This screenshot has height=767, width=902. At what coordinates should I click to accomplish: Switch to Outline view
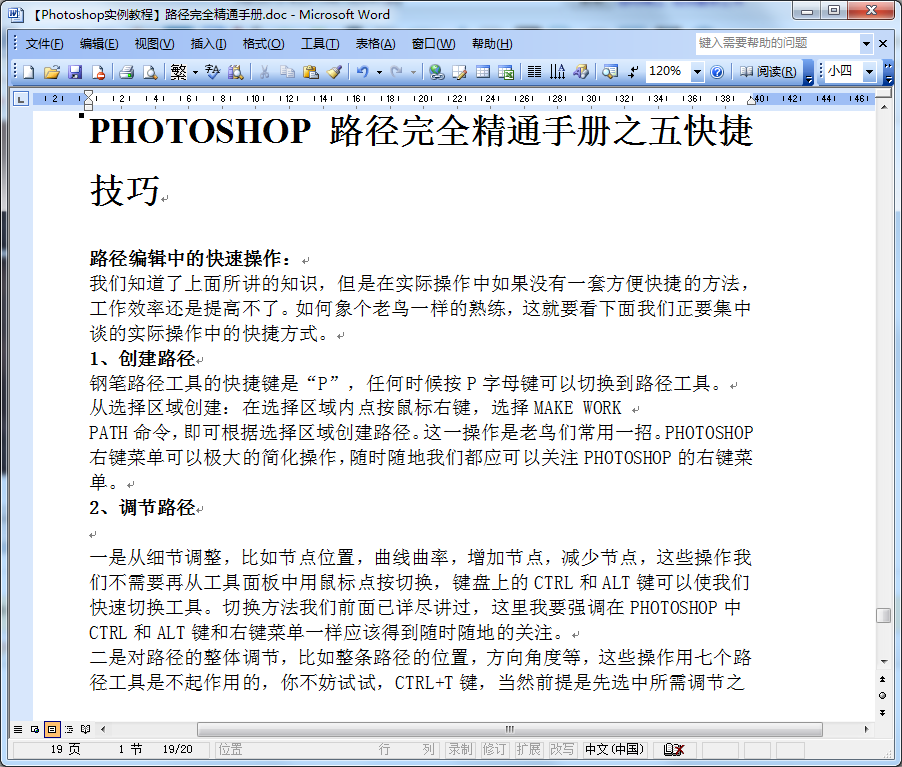click(69, 729)
